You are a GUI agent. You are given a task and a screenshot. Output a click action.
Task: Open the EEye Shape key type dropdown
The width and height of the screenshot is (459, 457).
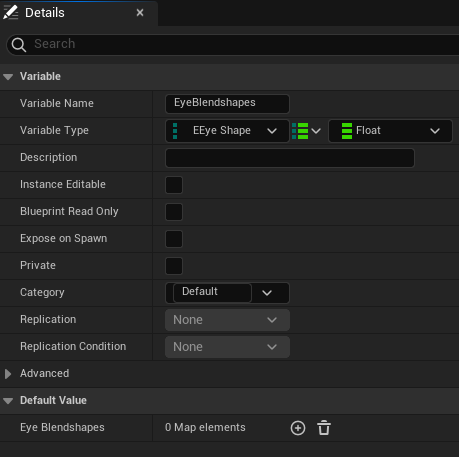point(227,131)
